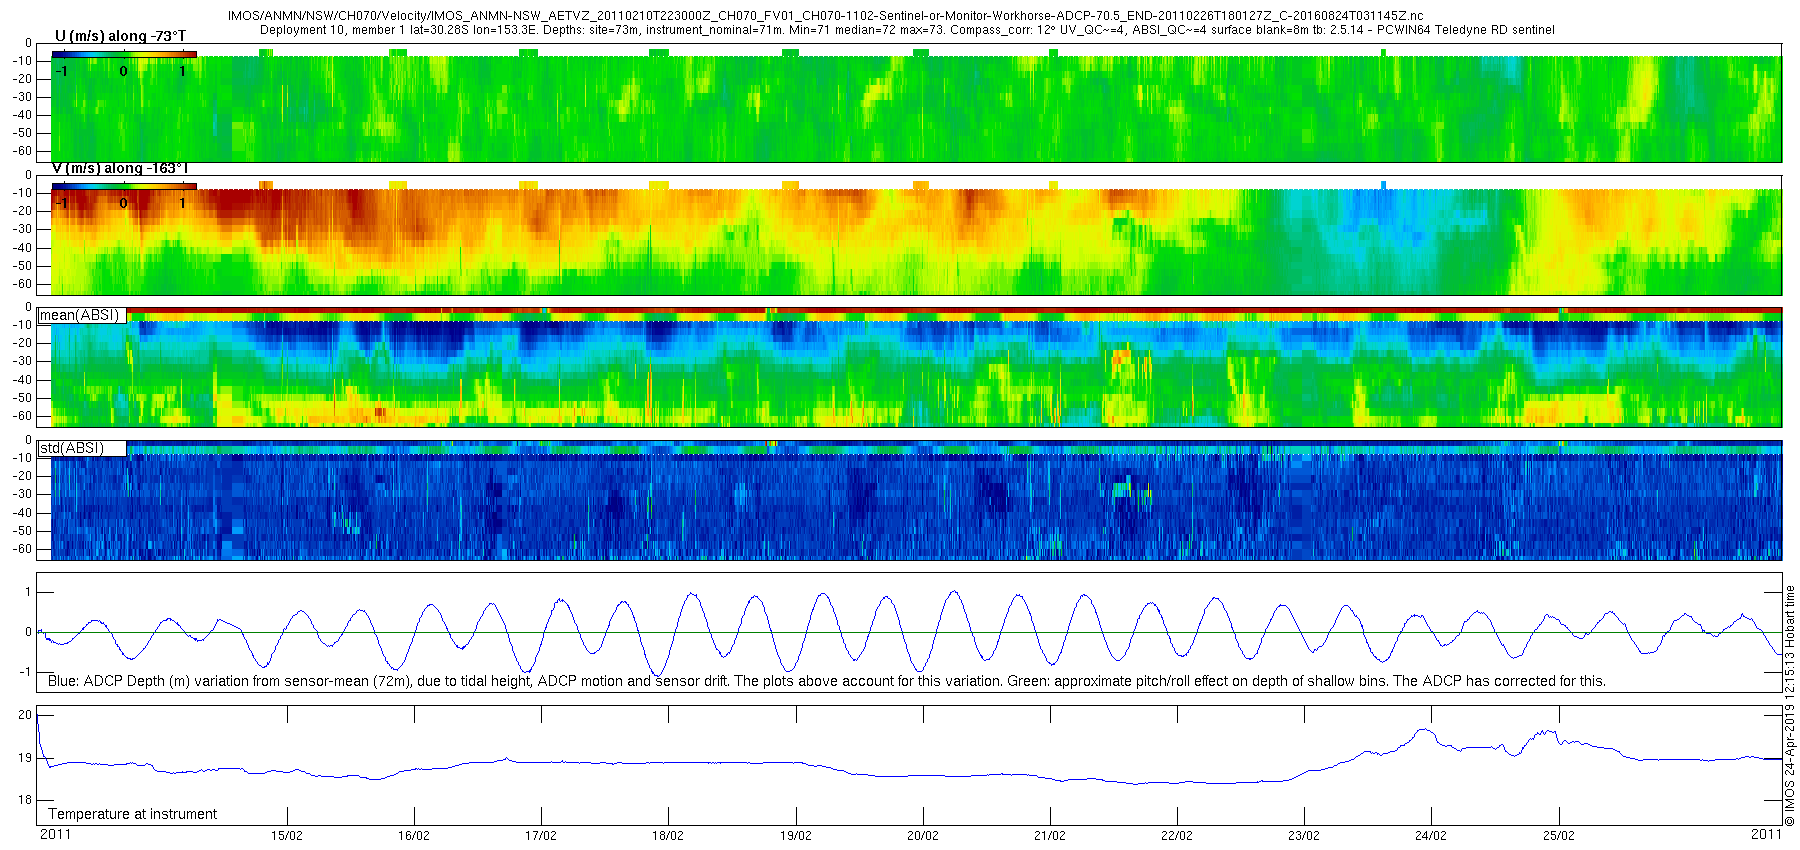This screenshot has width=1800, height=850.
Task: Click the mean(ABSI) label box
Action: (80, 315)
